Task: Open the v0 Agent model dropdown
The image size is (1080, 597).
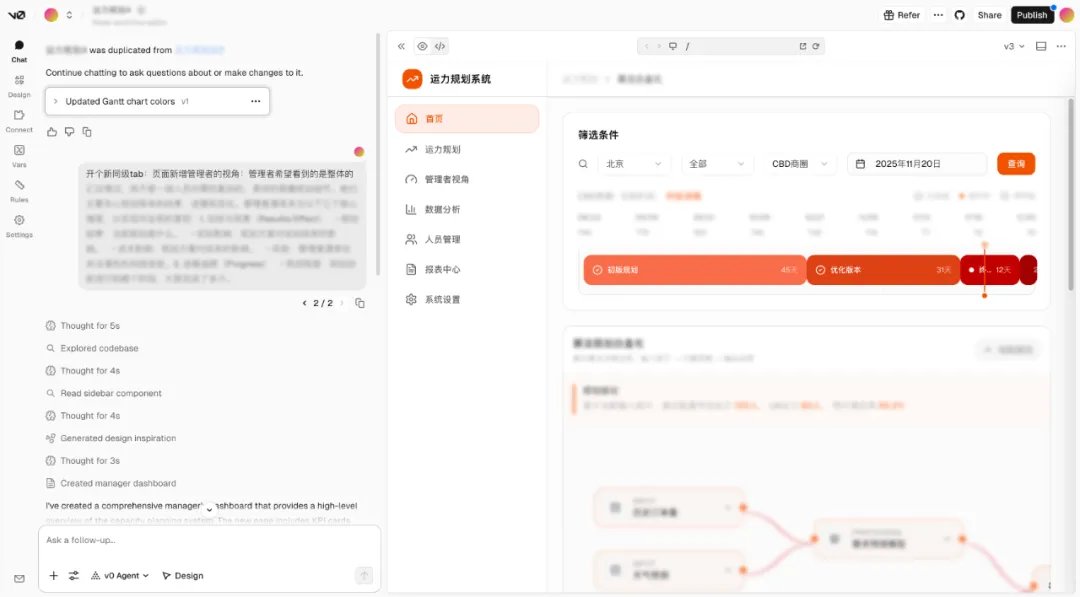Action: click(120, 576)
